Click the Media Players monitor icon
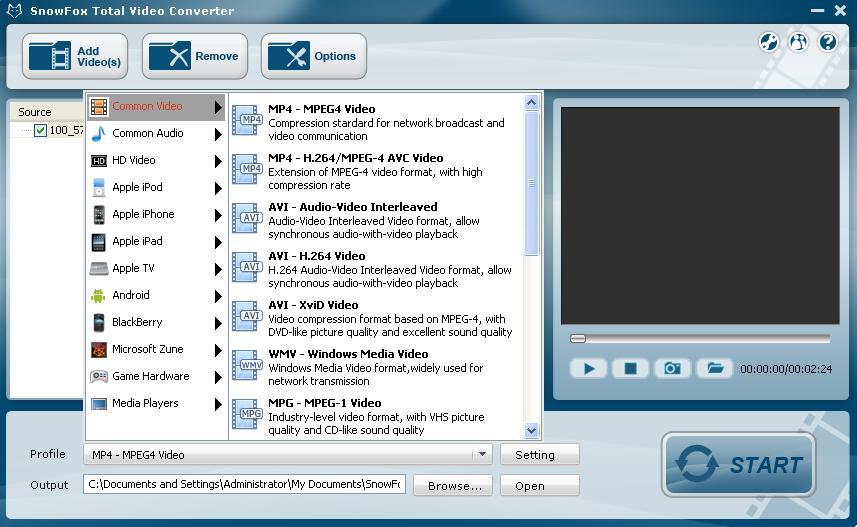This screenshot has width=857, height=527. coord(99,404)
